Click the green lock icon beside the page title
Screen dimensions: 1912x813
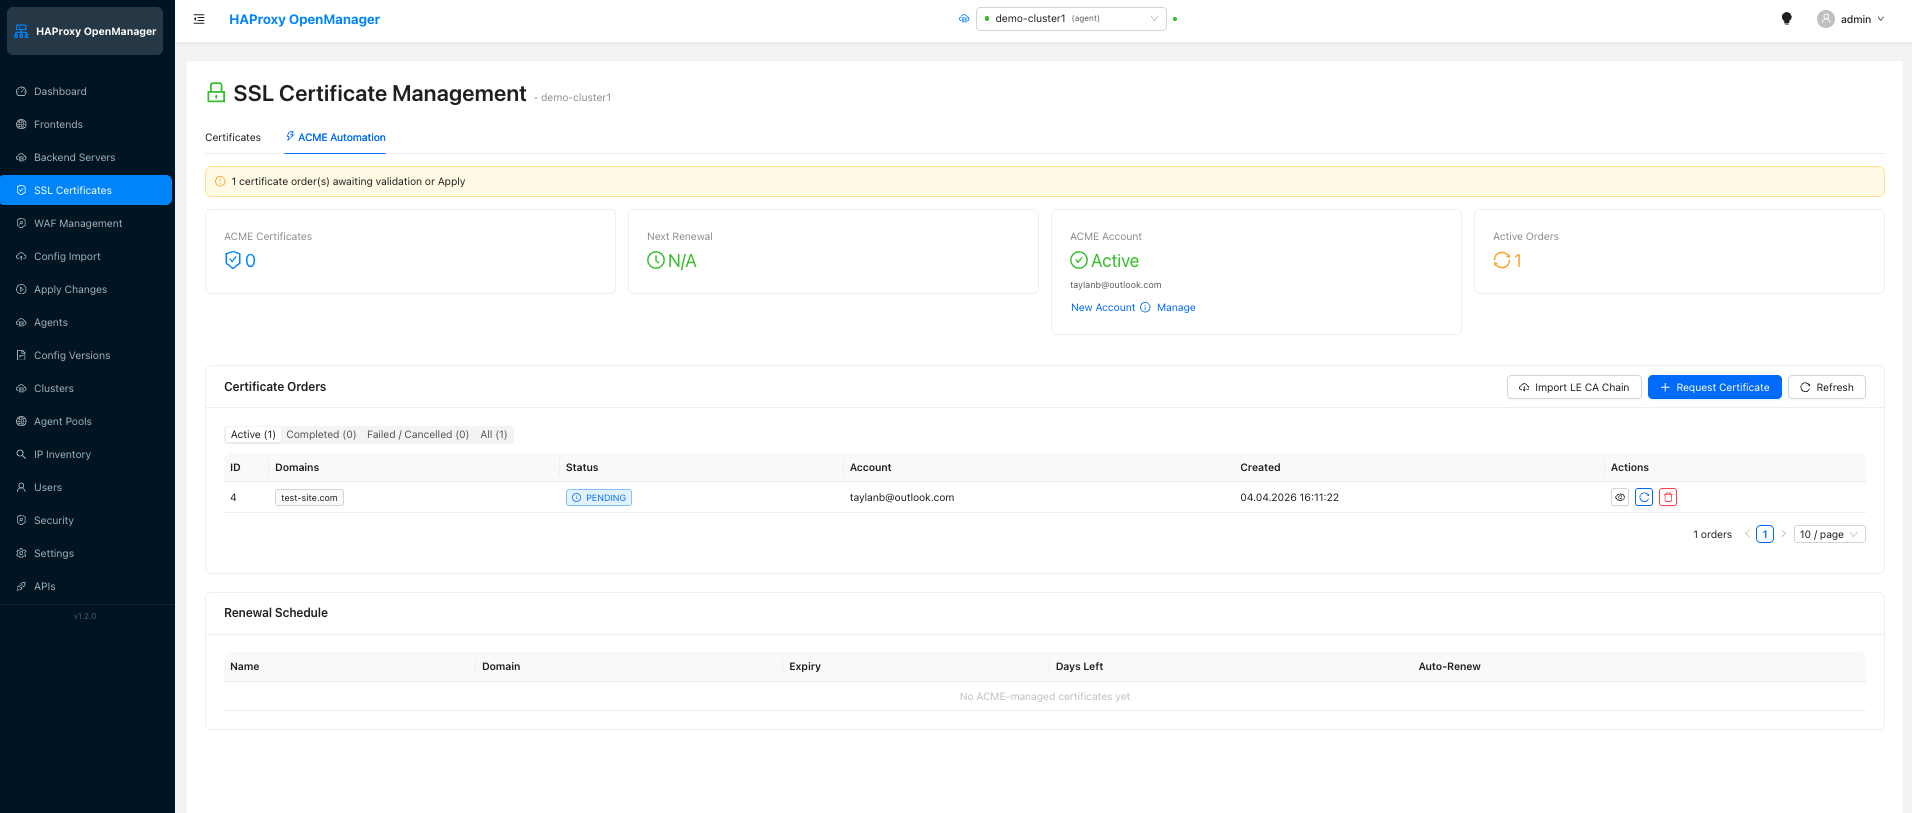tap(216, 92)
